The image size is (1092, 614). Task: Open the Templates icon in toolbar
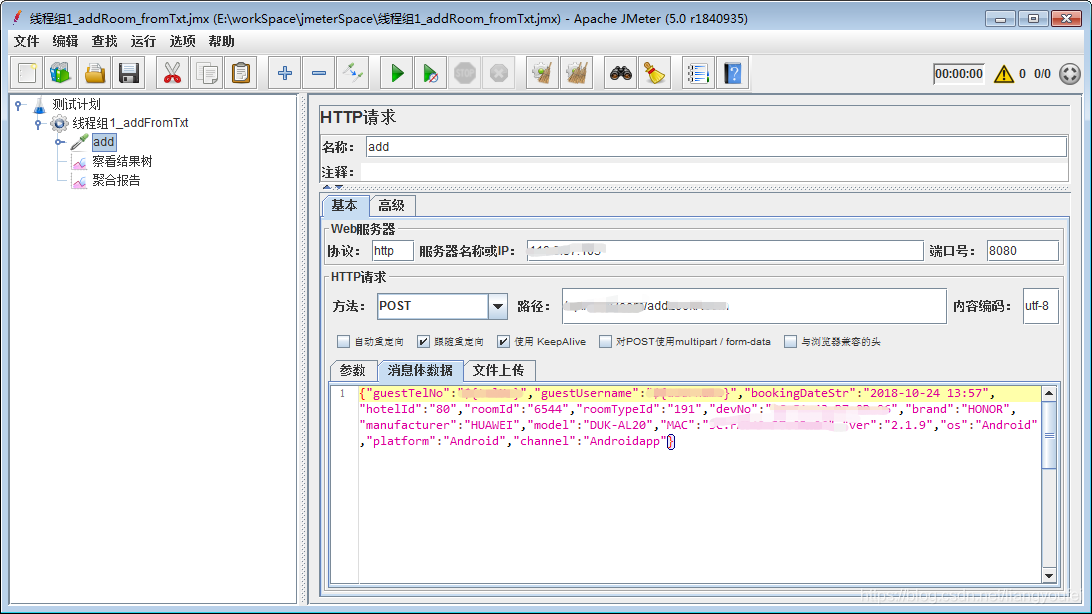pyautogui.click(x=61, y=73)
